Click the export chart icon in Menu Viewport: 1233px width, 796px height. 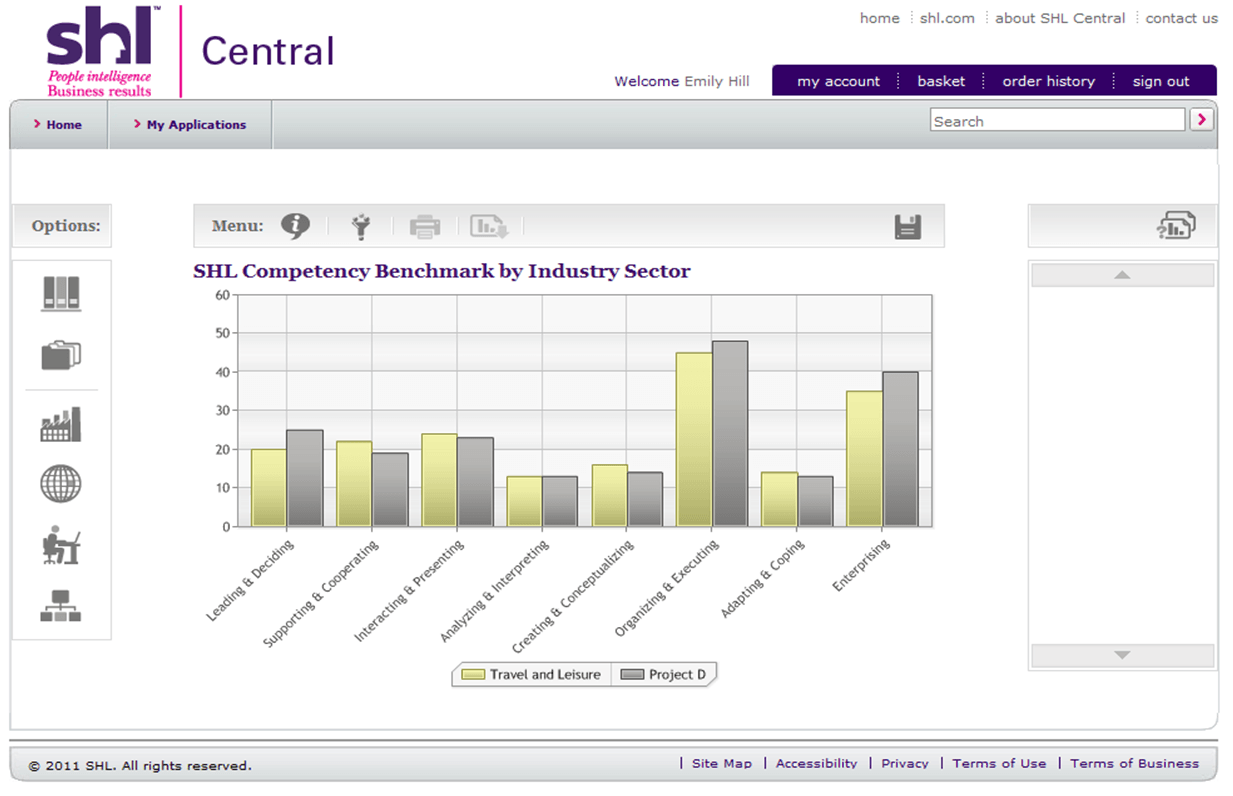(x=490, y=227)
